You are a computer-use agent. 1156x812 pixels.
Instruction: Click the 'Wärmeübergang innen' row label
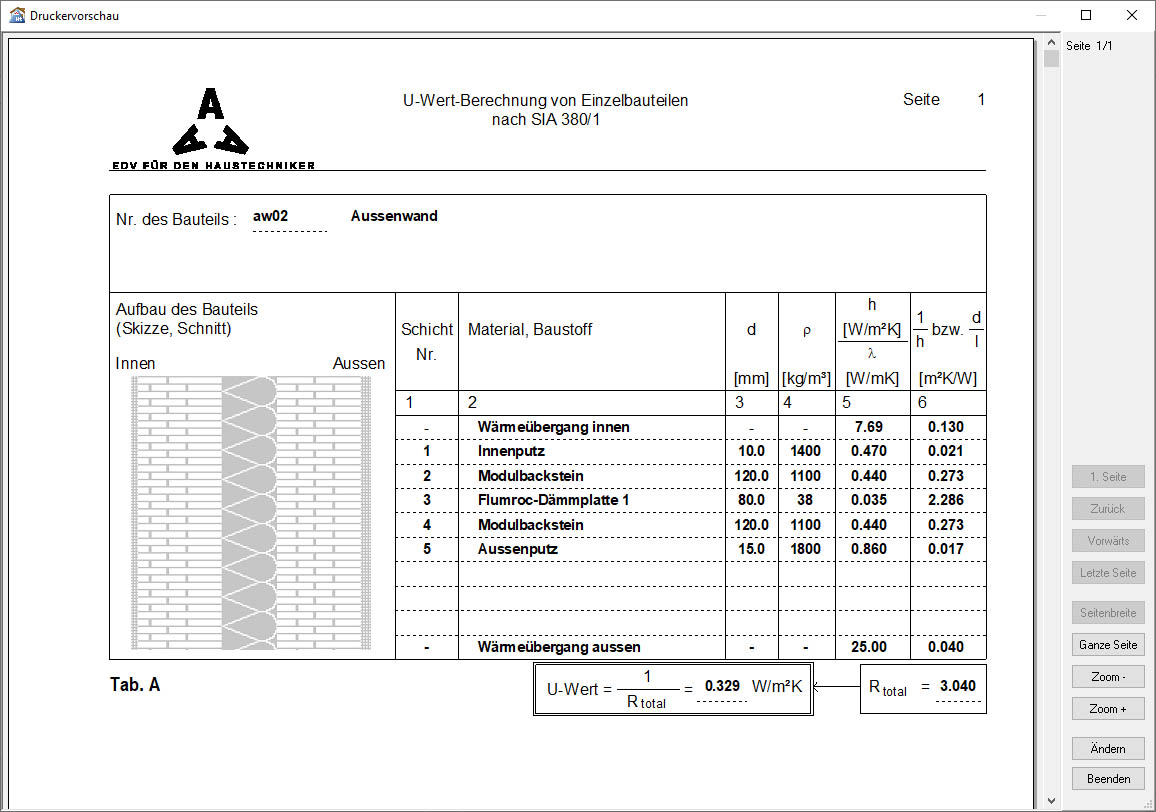click(553, 427)
